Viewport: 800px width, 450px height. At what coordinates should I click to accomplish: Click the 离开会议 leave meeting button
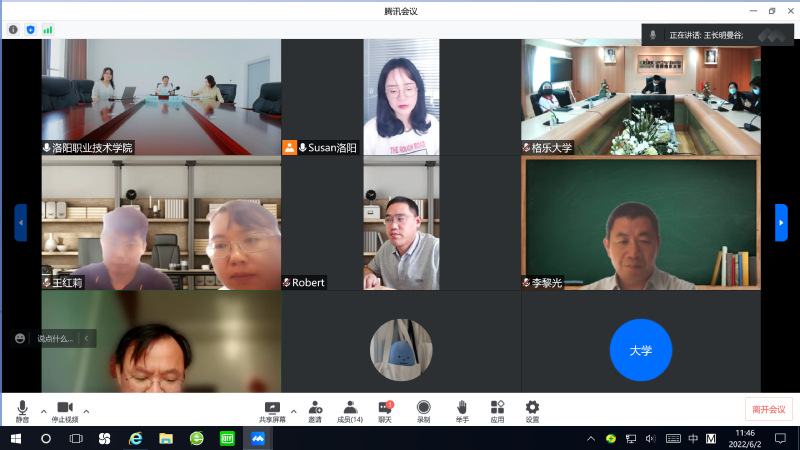(x=768, y=410)
